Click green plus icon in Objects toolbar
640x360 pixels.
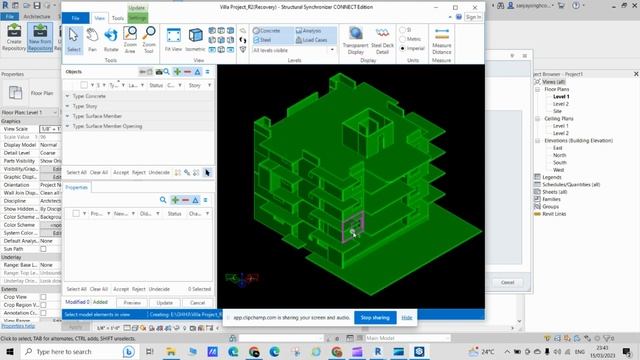pos(177,72)
